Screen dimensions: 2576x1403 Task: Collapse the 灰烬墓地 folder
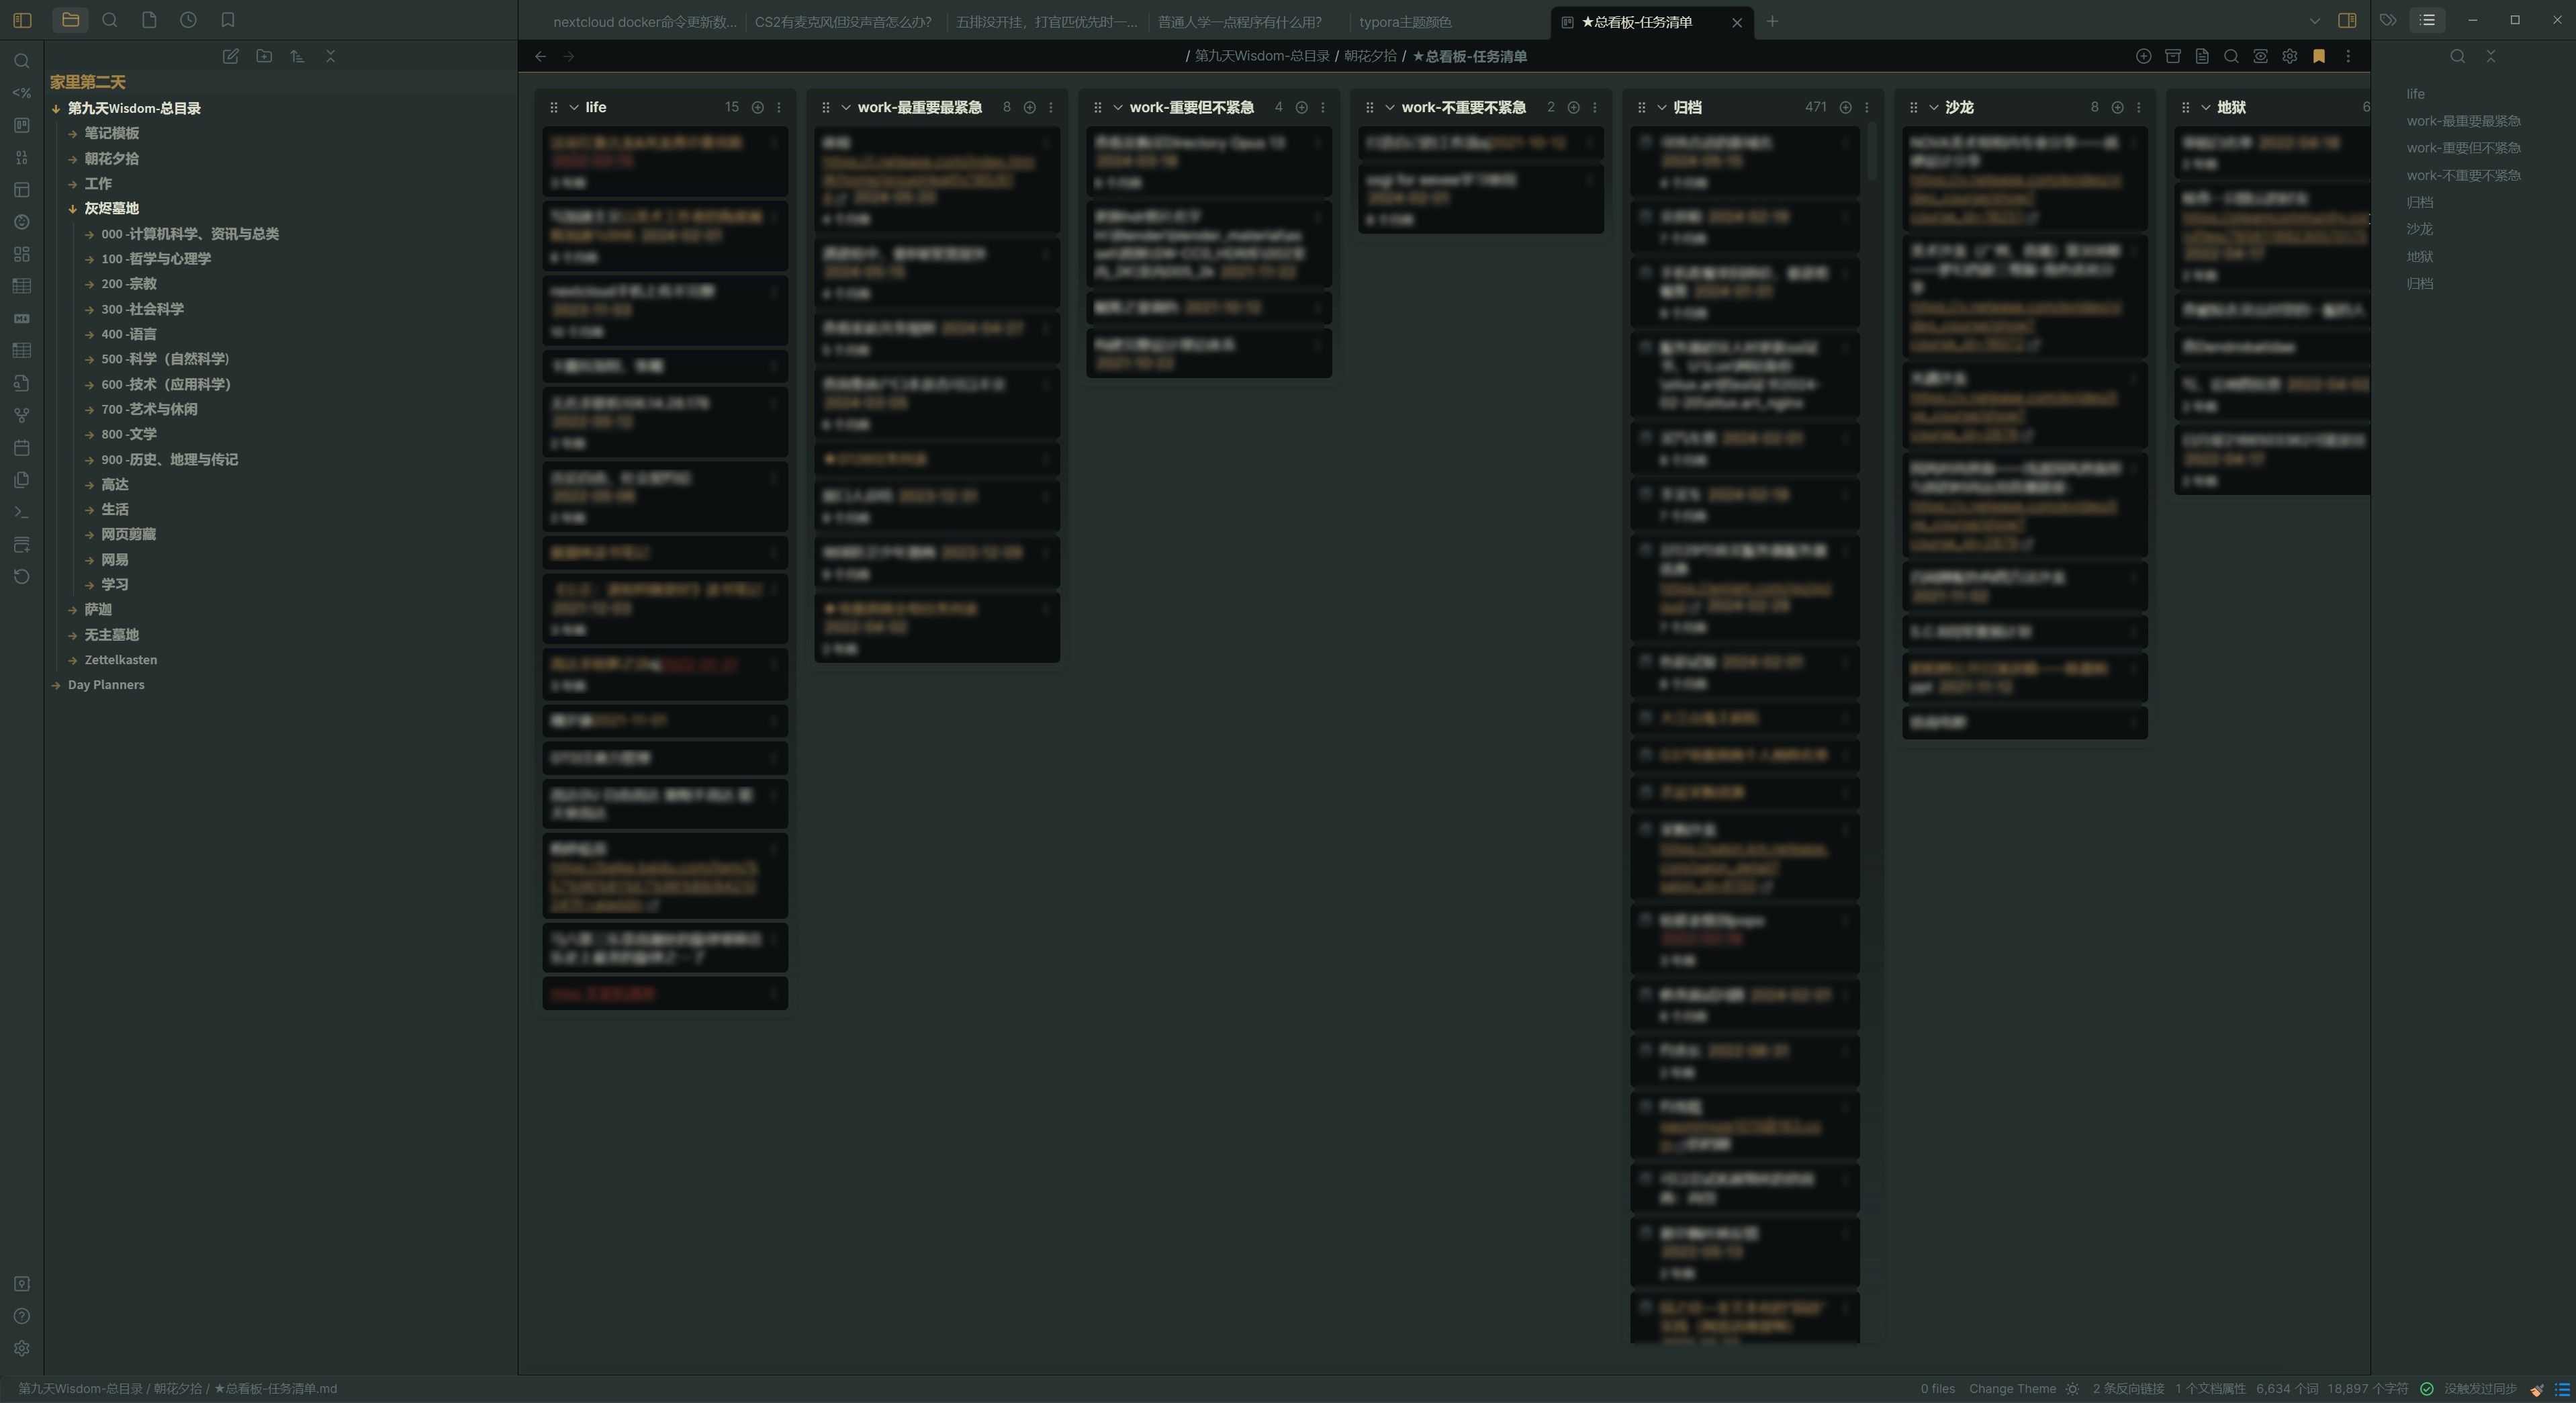pyautogui.click(x=112, y=208)
